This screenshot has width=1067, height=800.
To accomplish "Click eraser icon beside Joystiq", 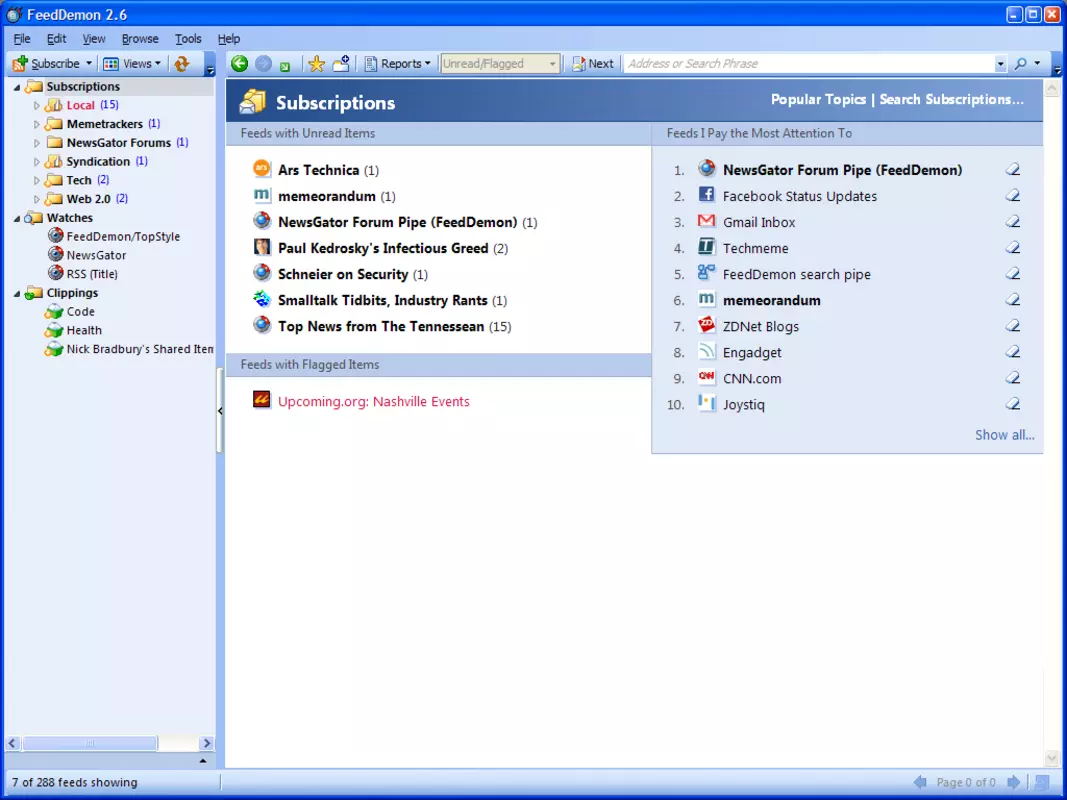I will pyautogui.click(x=1013, y=404).
